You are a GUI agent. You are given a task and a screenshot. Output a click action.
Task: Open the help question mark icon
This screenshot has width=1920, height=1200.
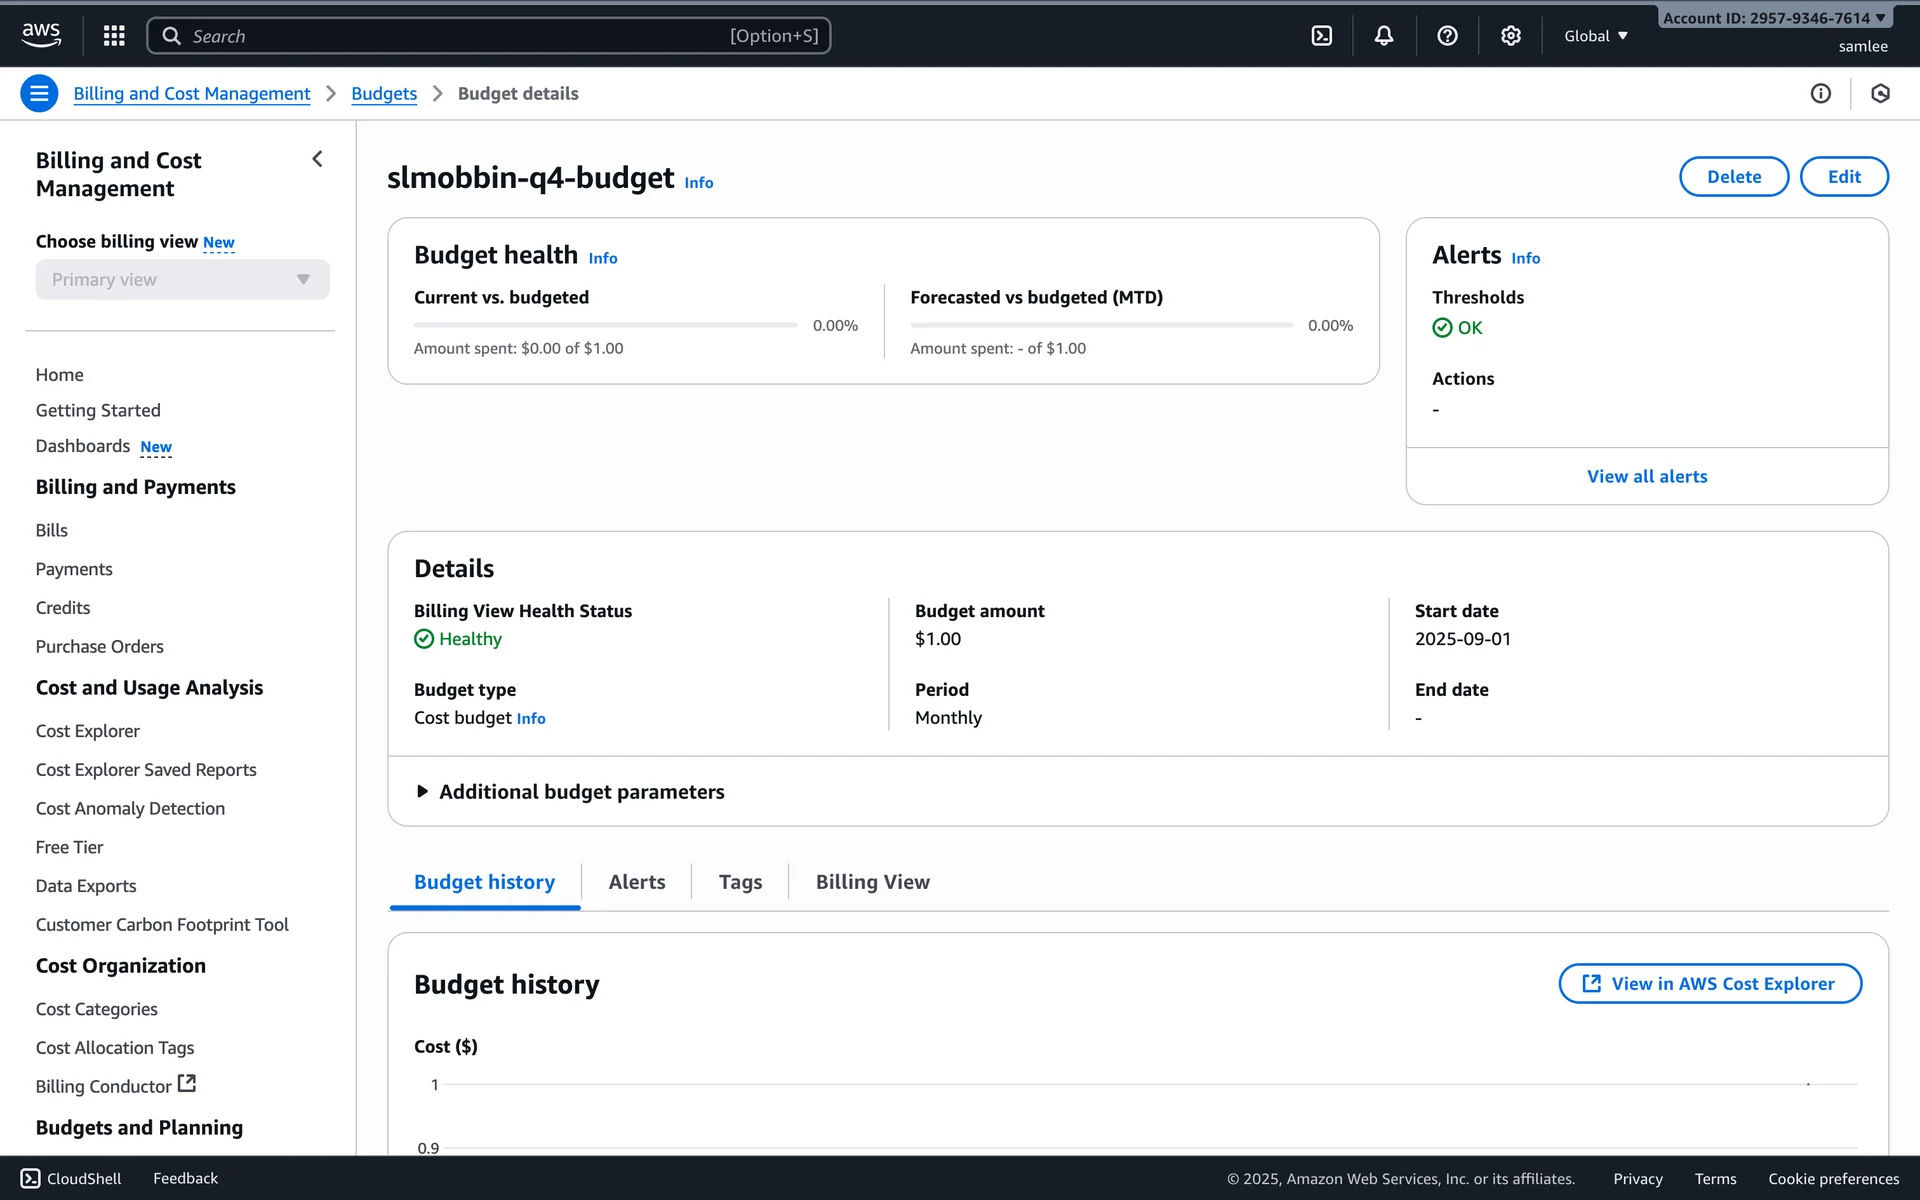(1446, 36)
